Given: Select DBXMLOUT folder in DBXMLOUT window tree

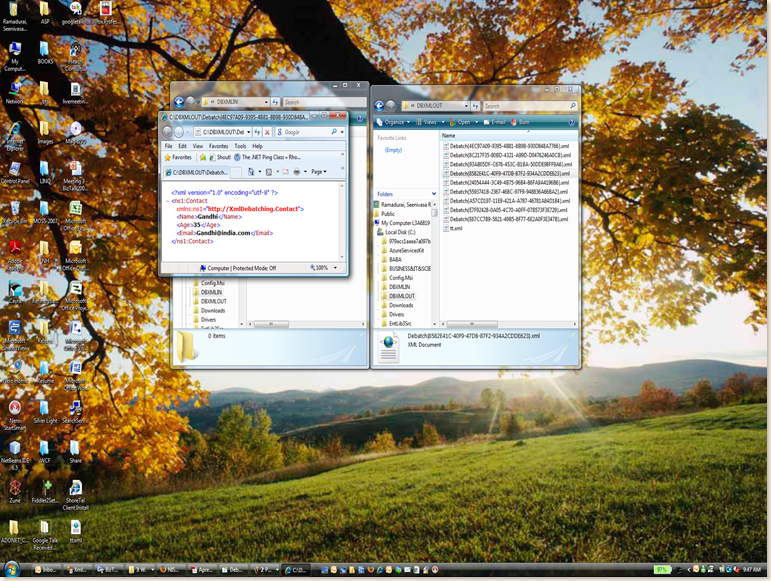Looking at the screenshot, I should [398, 296].
